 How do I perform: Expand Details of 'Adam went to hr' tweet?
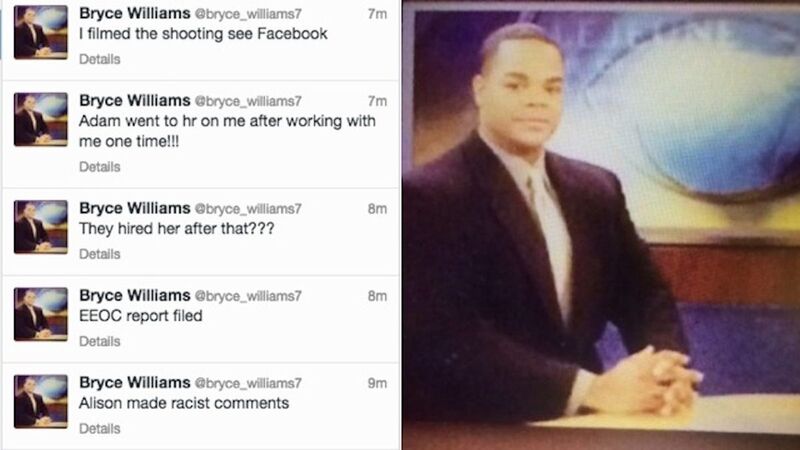tap(99, 167)
